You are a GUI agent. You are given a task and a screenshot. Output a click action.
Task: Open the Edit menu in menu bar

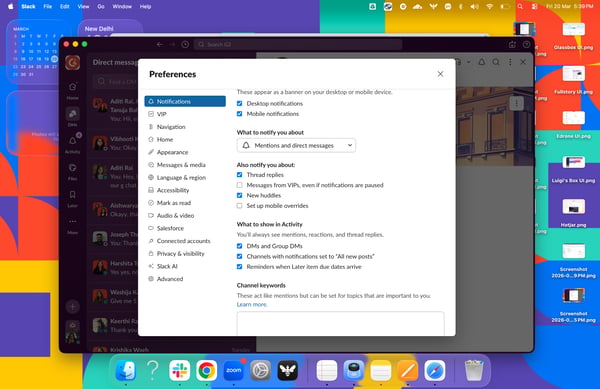click(65, 7)
